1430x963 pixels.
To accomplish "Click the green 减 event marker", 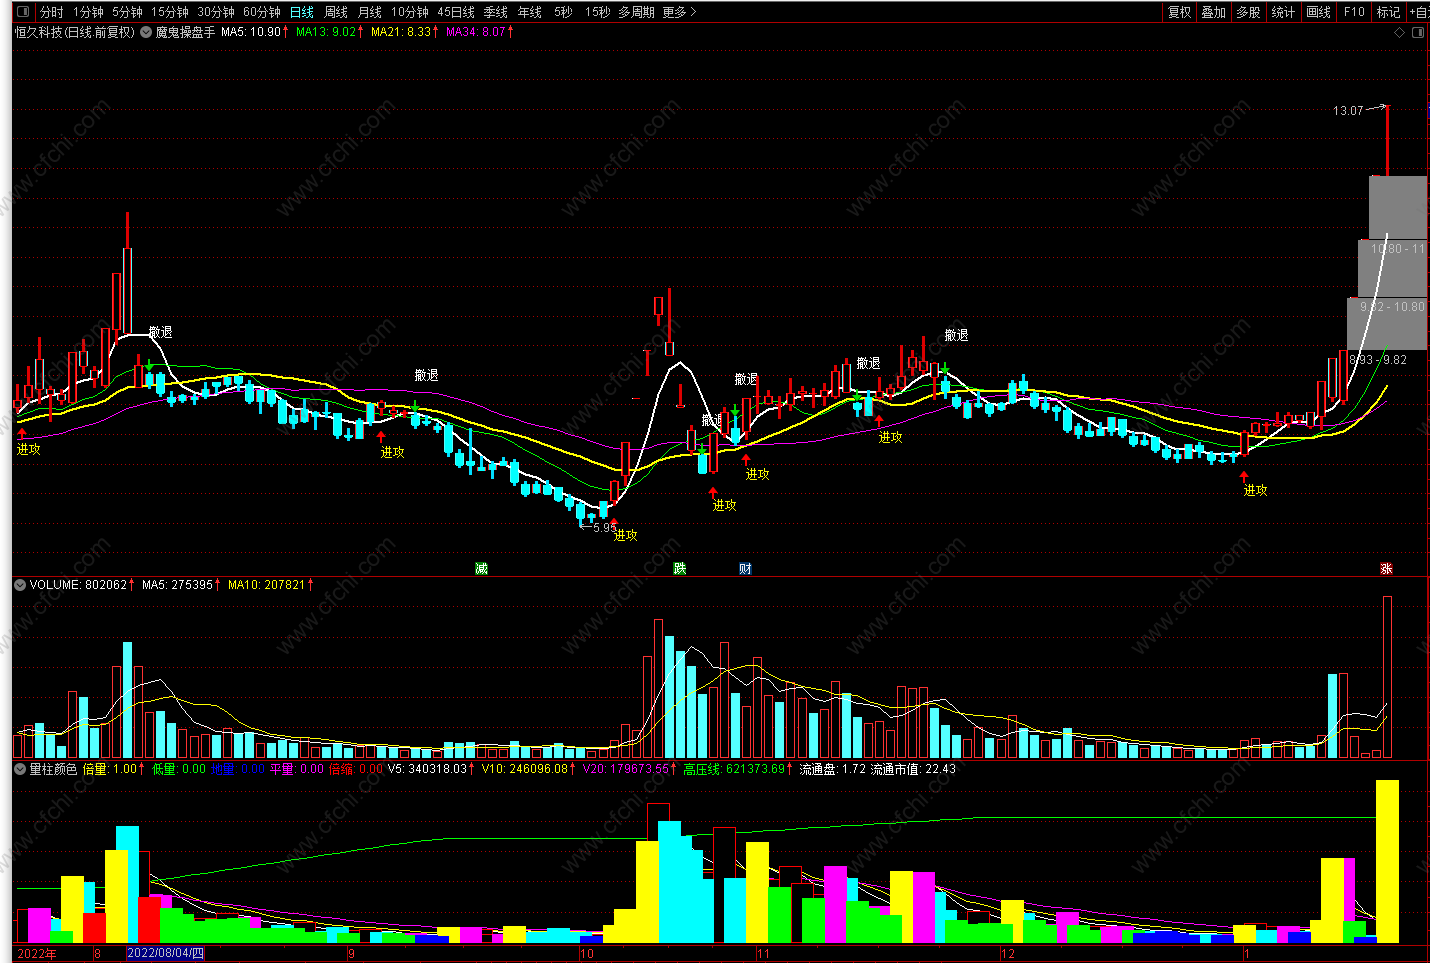I will tap(481, 568).
